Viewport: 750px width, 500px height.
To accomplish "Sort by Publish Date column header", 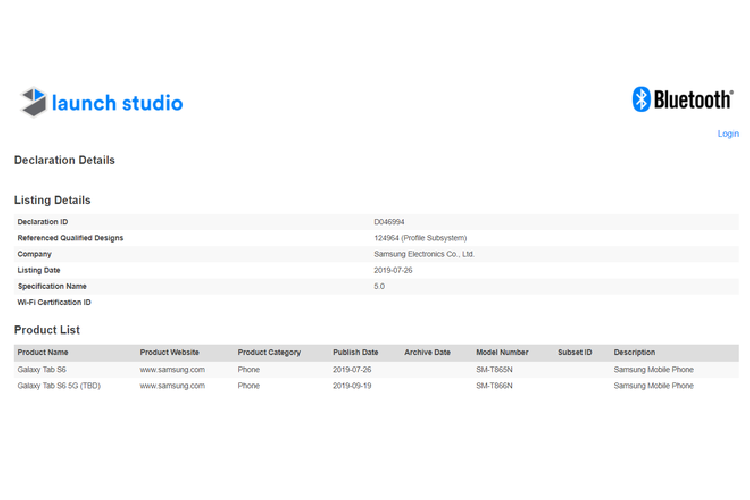I will coord(356,353).
